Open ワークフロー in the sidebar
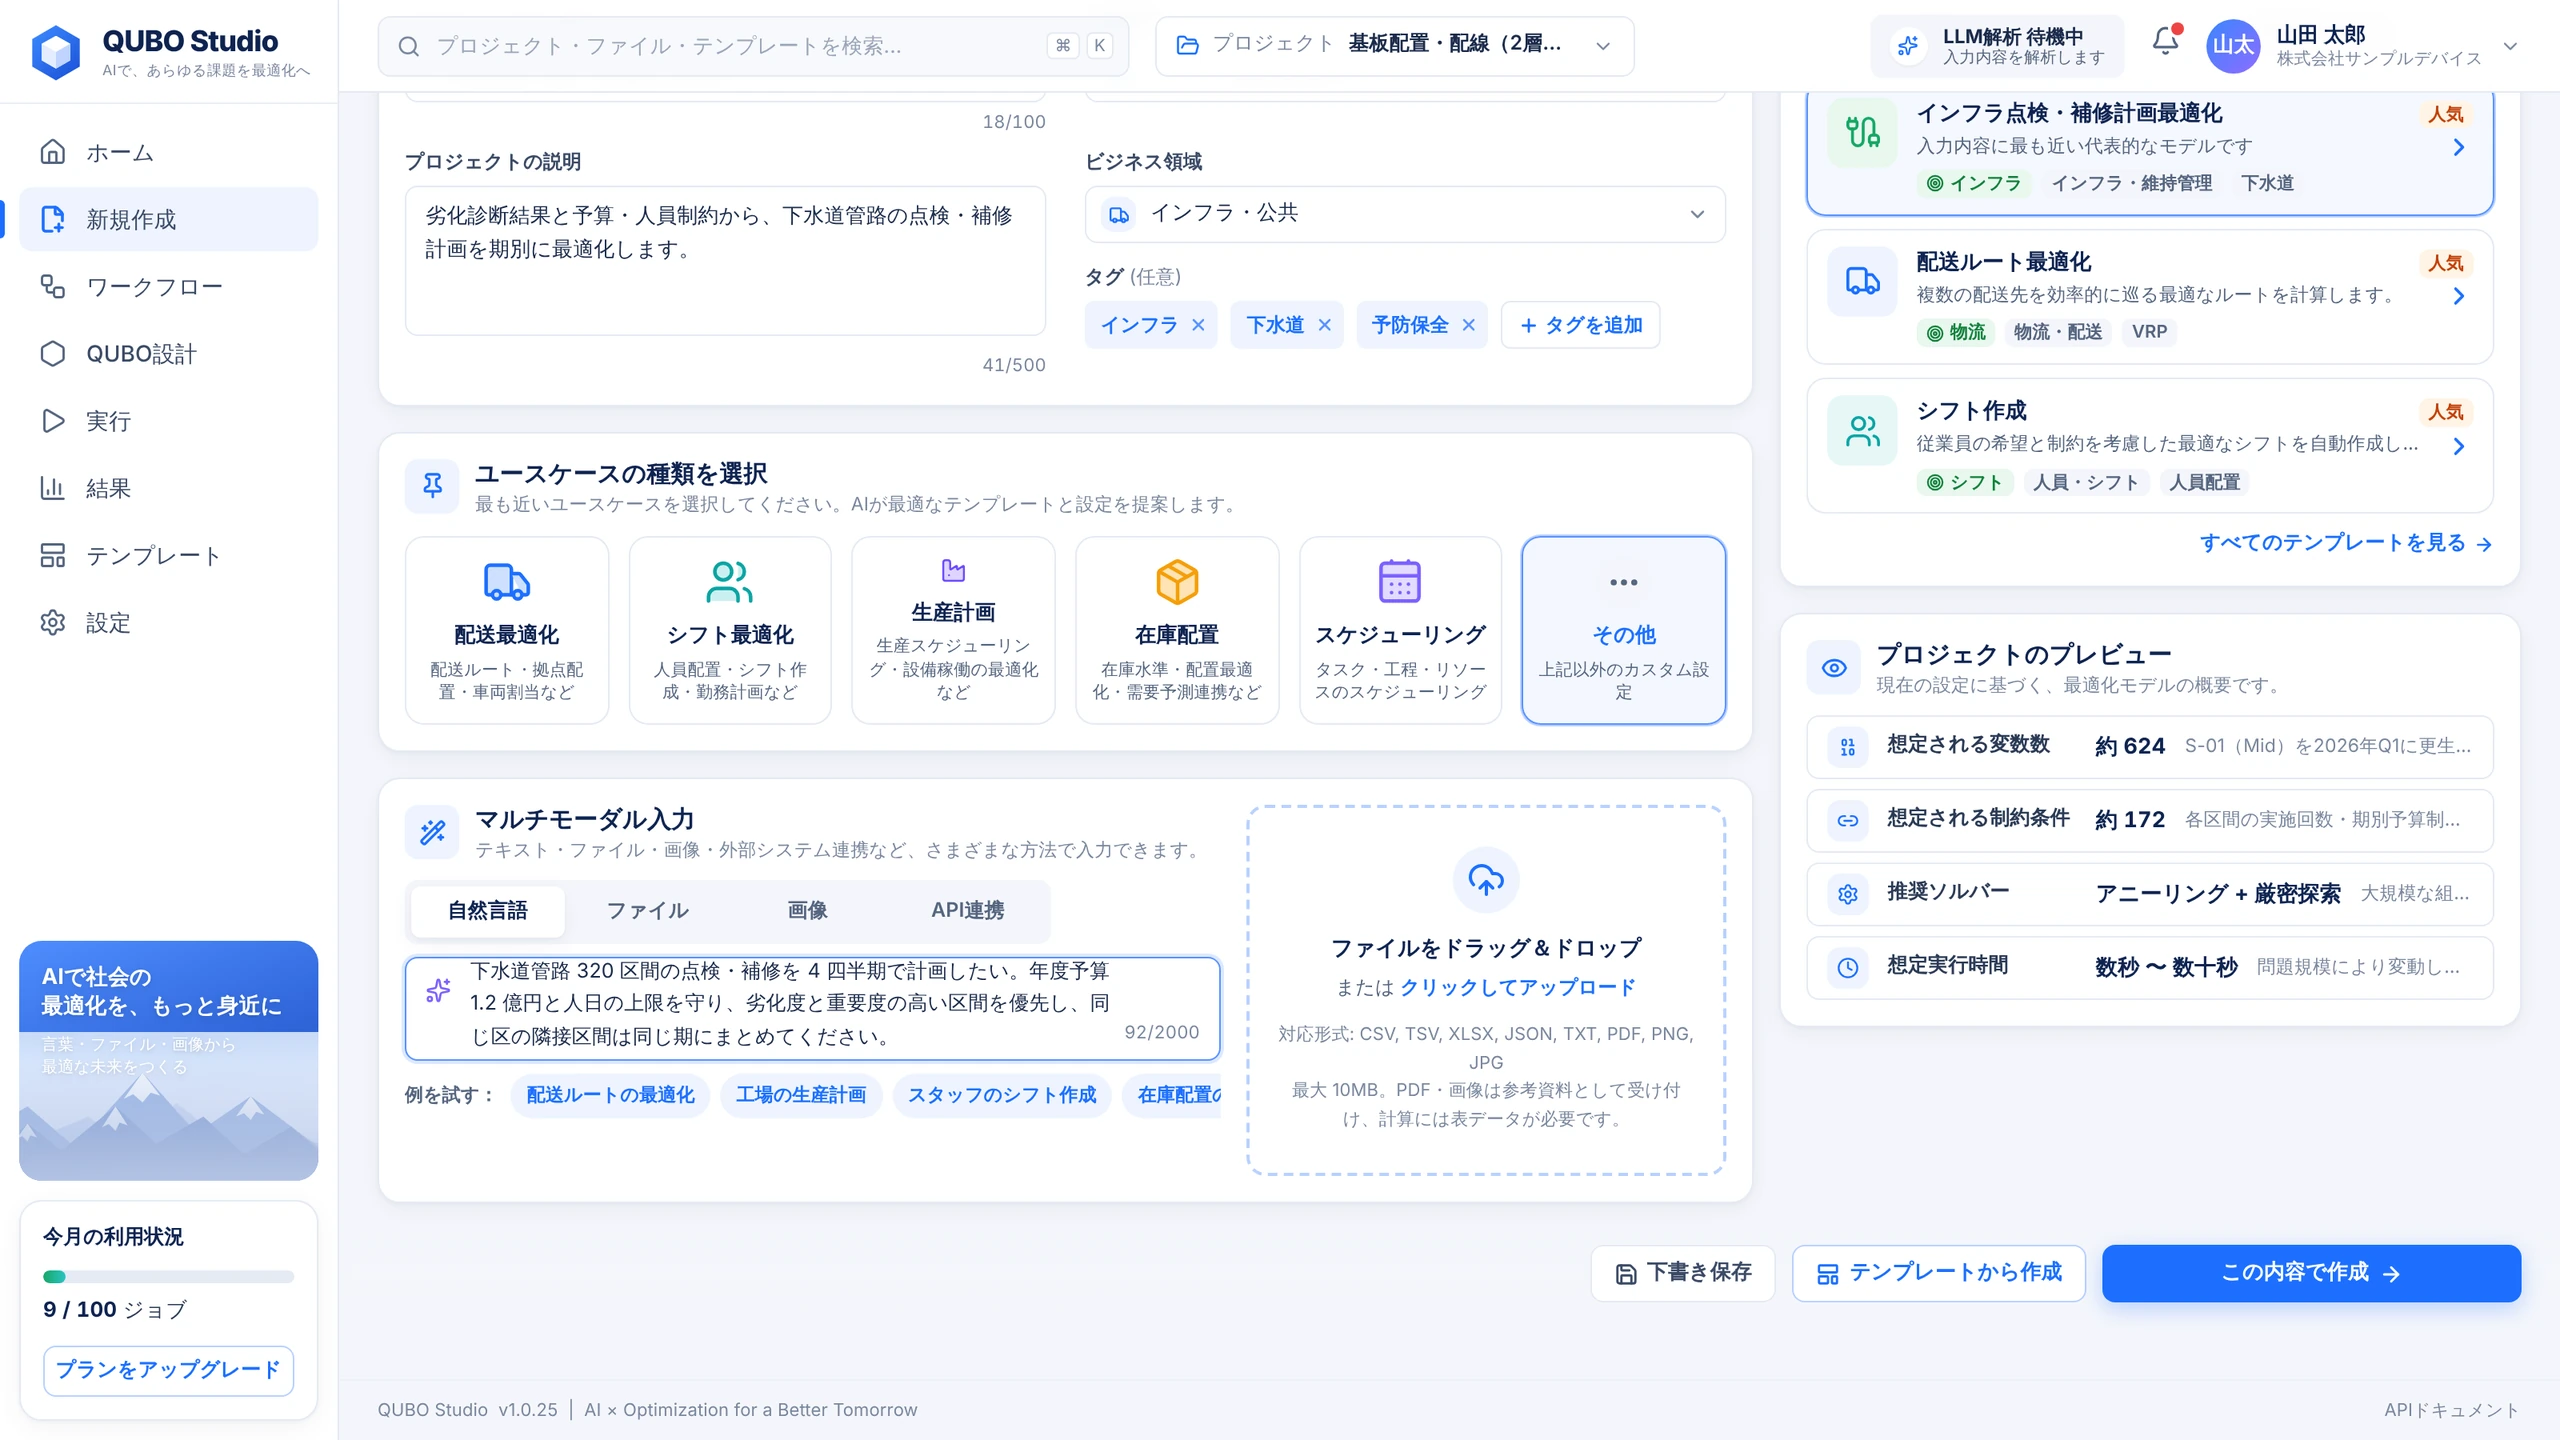 pyautogui.click(x=169, y=287)
